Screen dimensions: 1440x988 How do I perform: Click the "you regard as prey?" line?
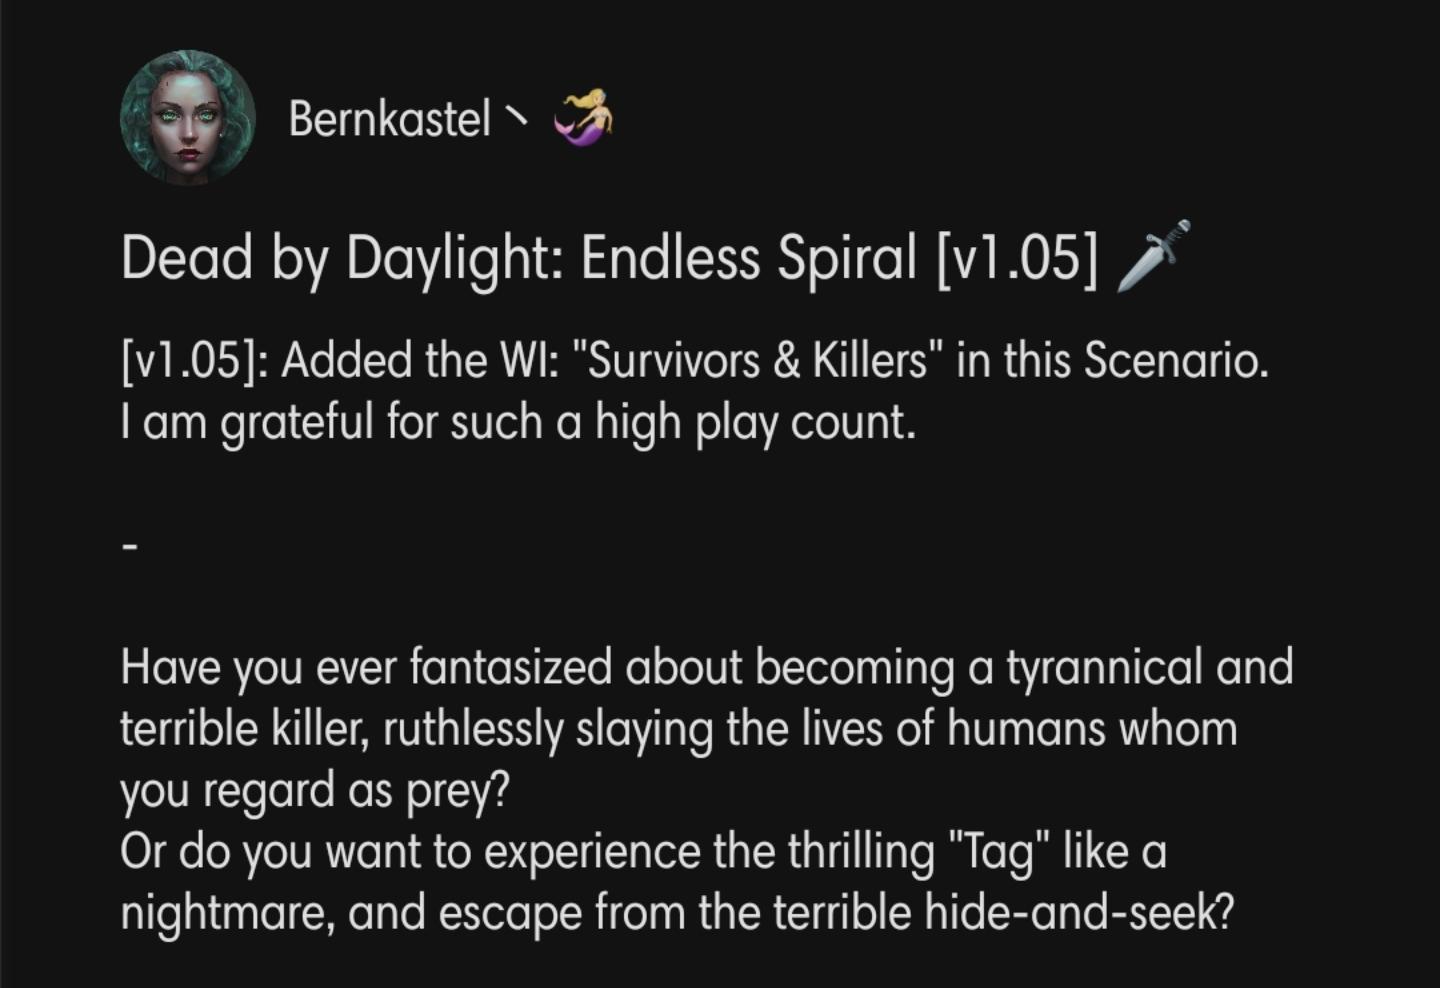click(x=315, y=792)
